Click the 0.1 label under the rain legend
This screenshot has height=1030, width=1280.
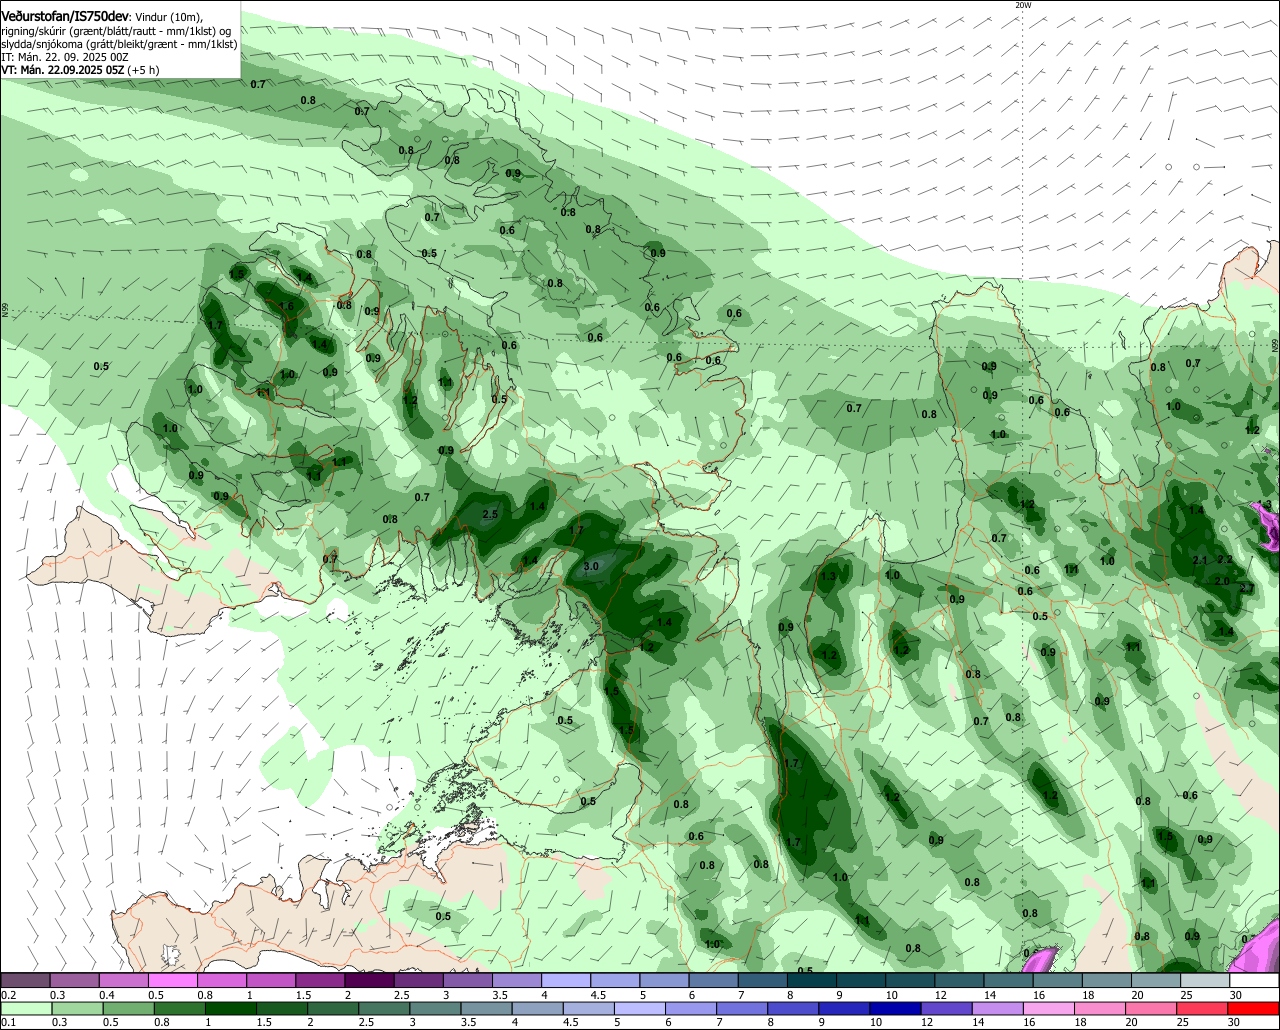(x=9, y=1022)
